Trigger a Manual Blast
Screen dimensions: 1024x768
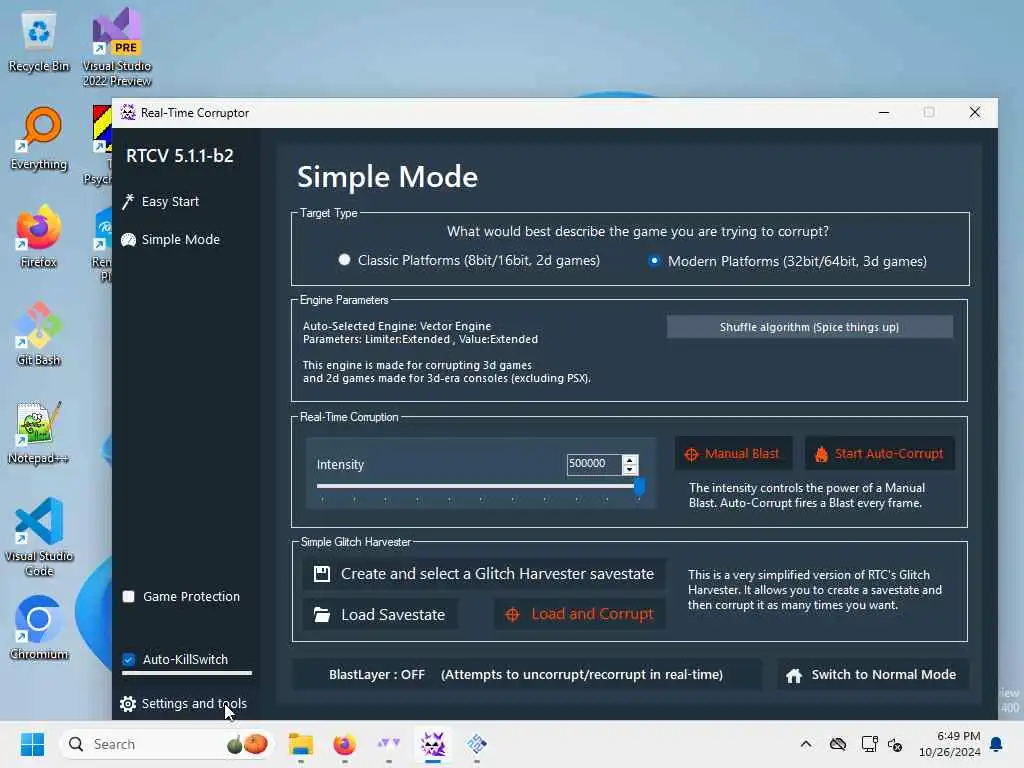(x=733, y=453)
